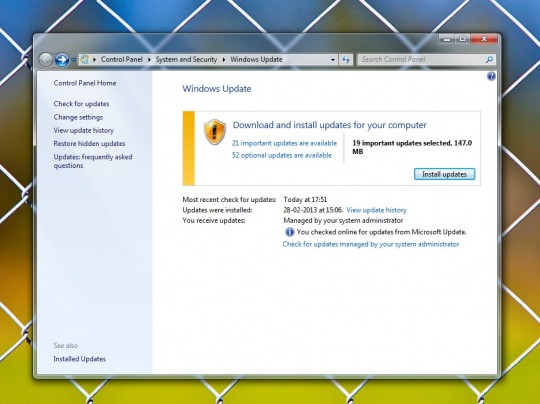The height and width of the screenshot is (404, 540).
Task: Open the recent pages arrow beside Forward
Action: point(73,60)
